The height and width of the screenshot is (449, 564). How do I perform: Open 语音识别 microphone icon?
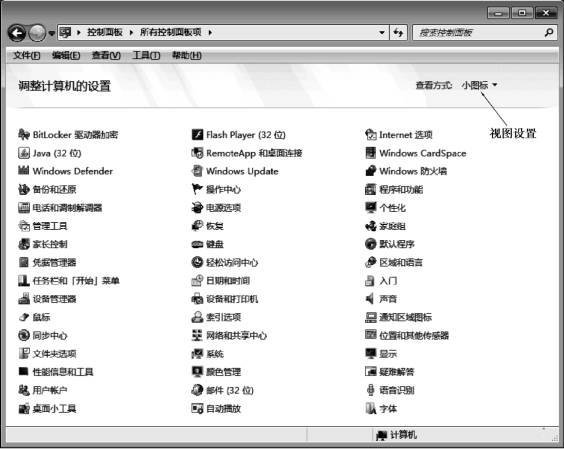(x=370, y=390)
